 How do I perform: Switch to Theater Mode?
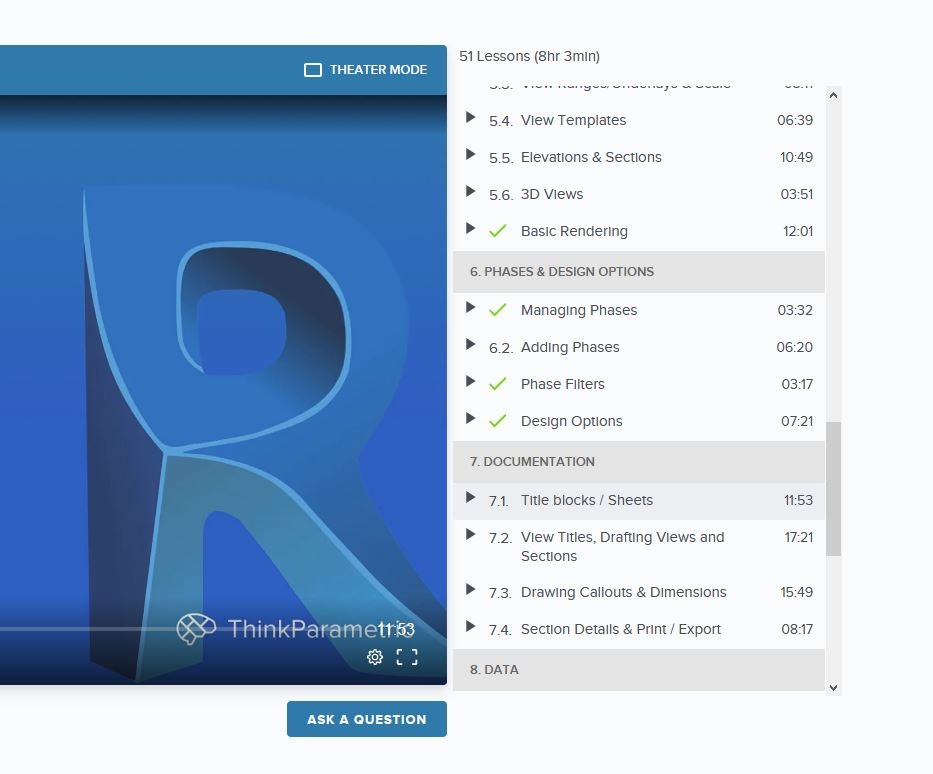click(366, 70)
